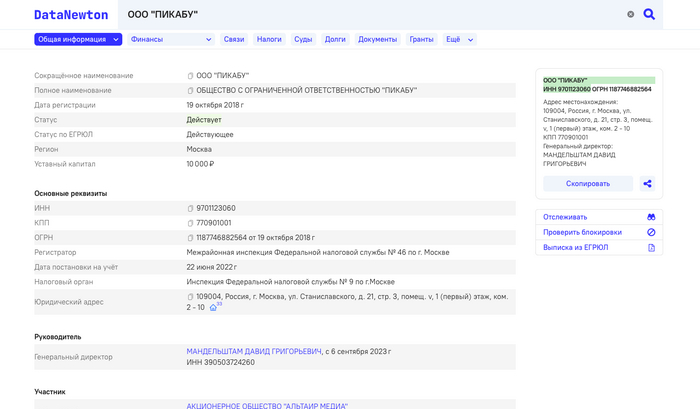
Task: Open the house icon next to the address
Action: point(213,307)
